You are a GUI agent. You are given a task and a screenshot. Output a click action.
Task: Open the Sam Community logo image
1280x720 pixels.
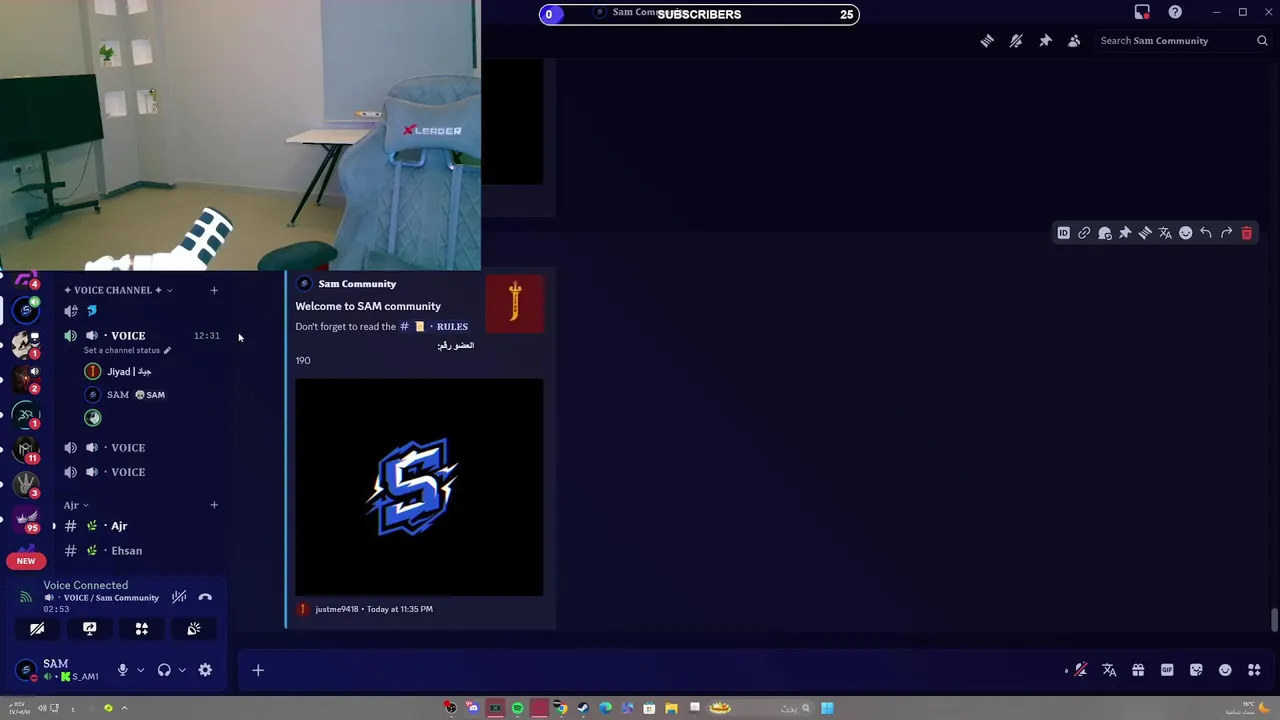(419, 487)
